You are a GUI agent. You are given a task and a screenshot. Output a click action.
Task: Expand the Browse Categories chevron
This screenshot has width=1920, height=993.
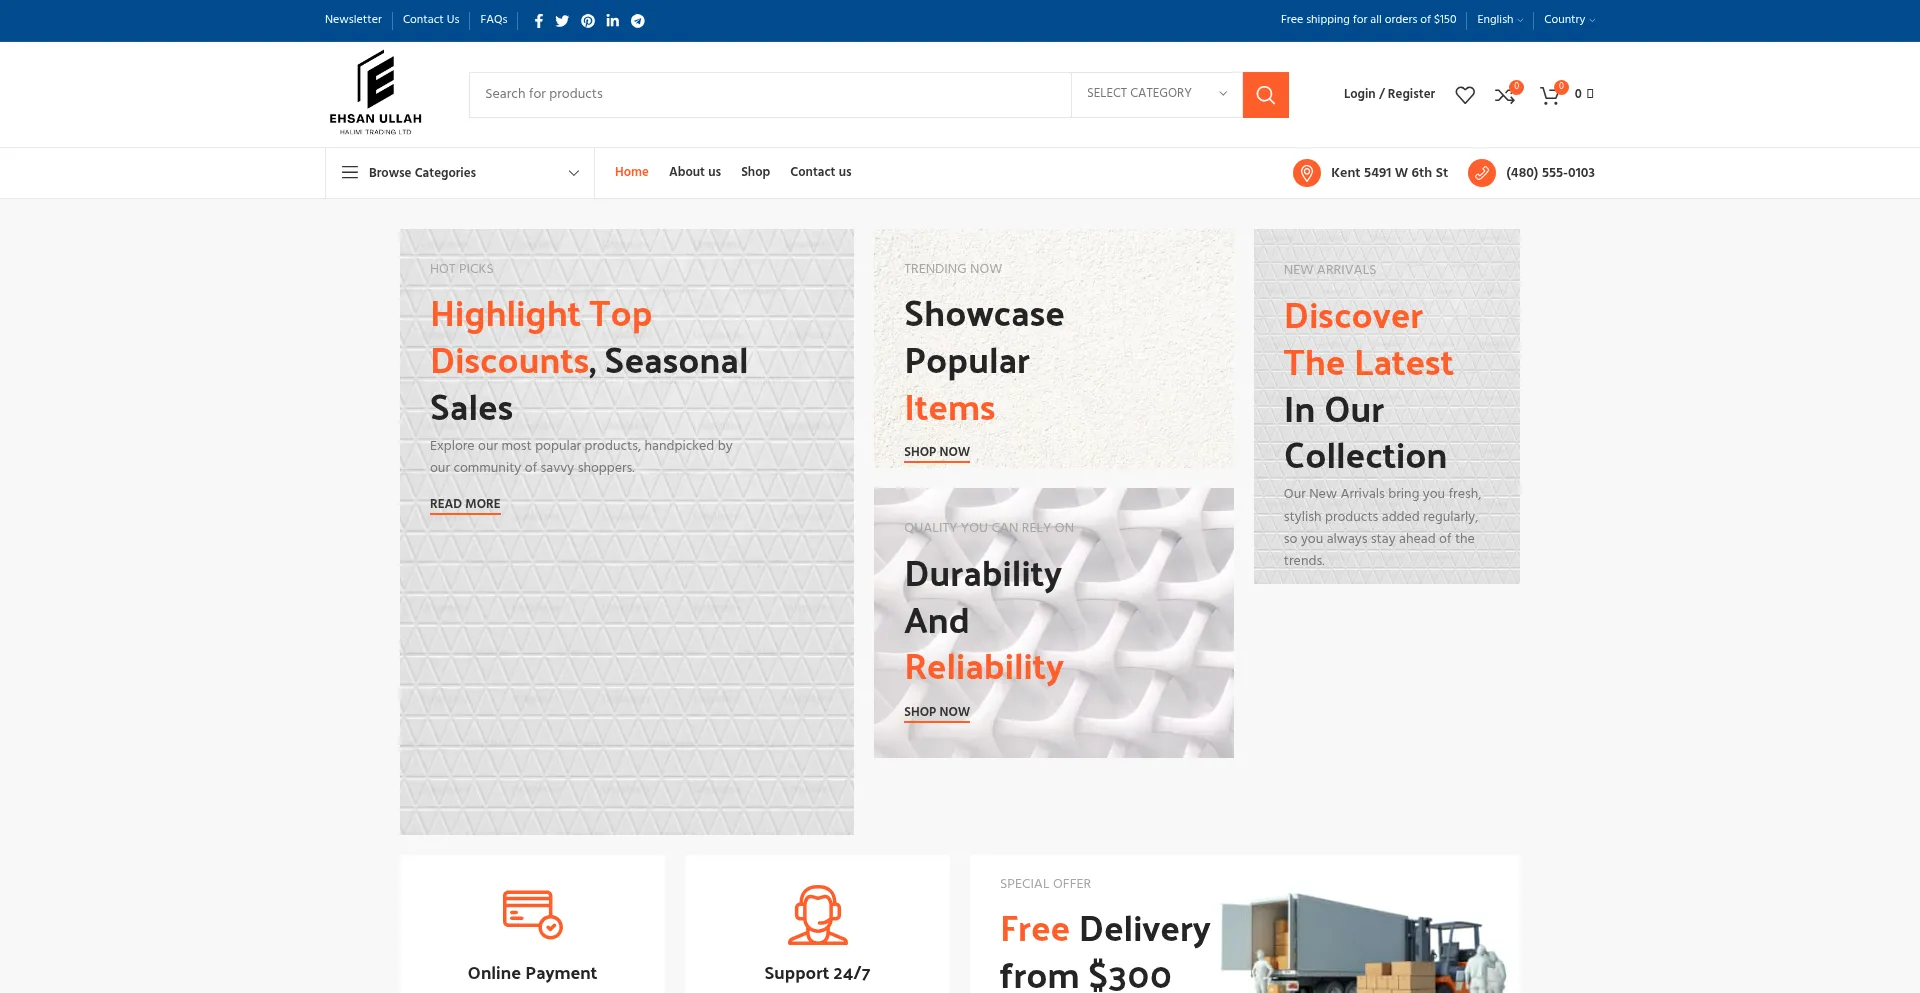[x=574, y=173]
